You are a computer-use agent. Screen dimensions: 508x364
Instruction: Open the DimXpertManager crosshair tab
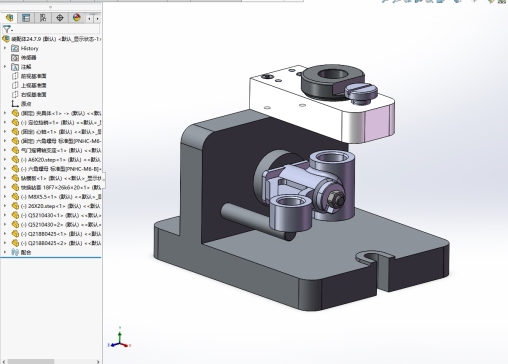(x=60, y=18)
